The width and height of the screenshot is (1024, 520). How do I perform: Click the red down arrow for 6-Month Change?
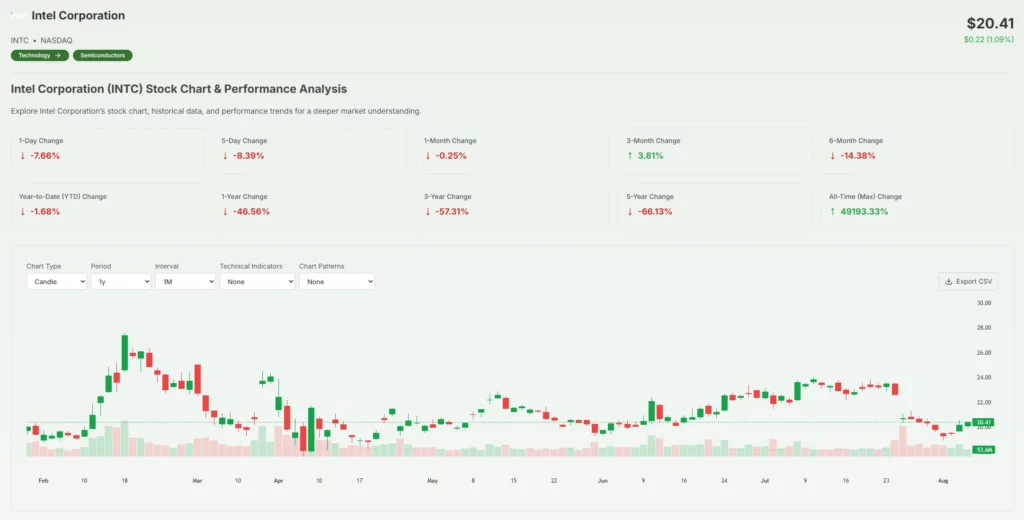click(832, 156)
